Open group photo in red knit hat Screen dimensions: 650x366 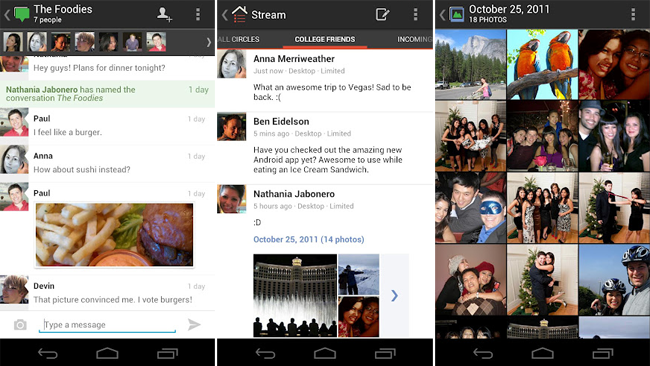click(x=471, y=280)
